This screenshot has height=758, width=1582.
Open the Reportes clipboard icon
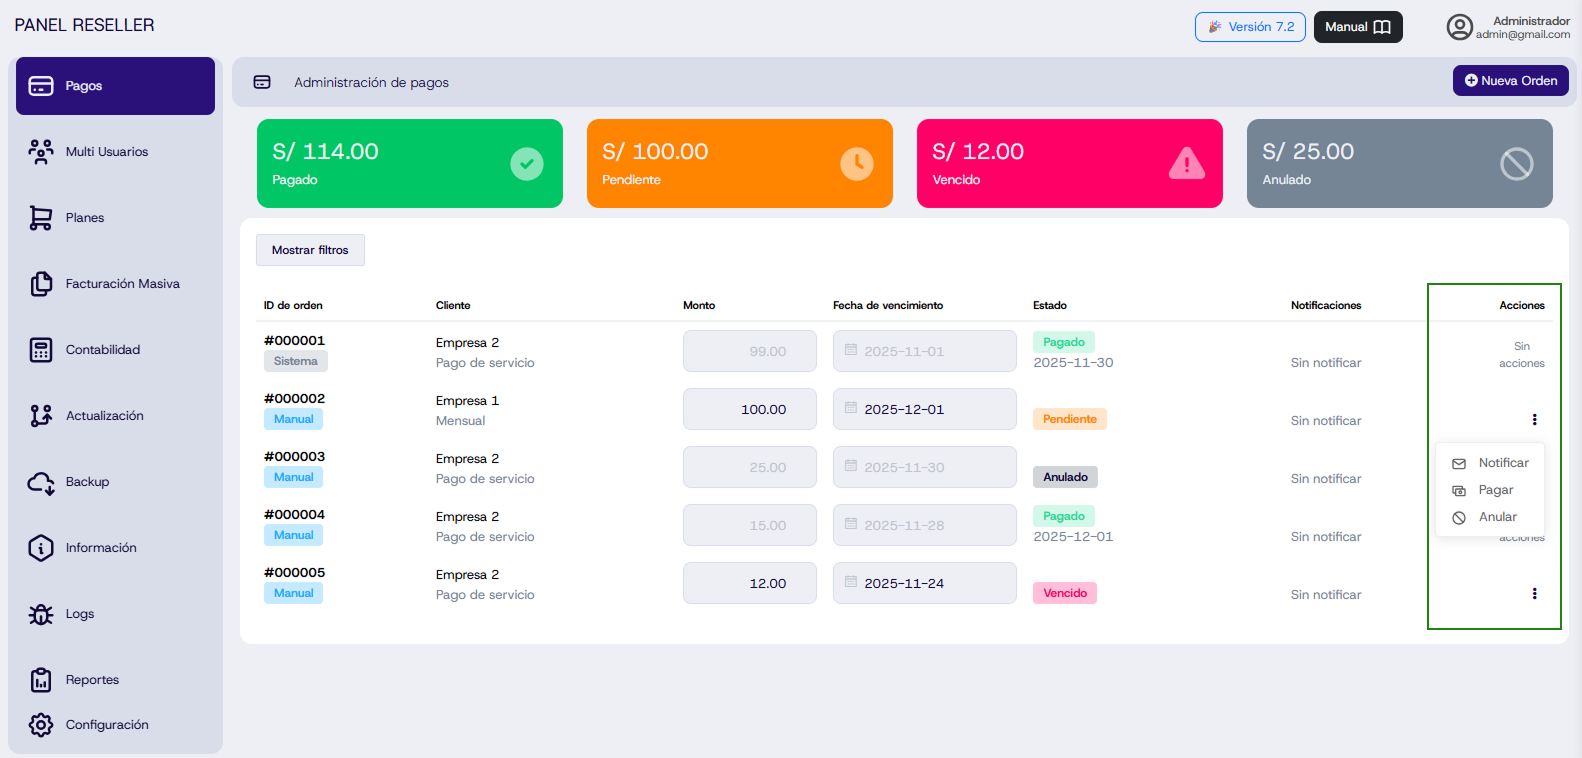41,680
